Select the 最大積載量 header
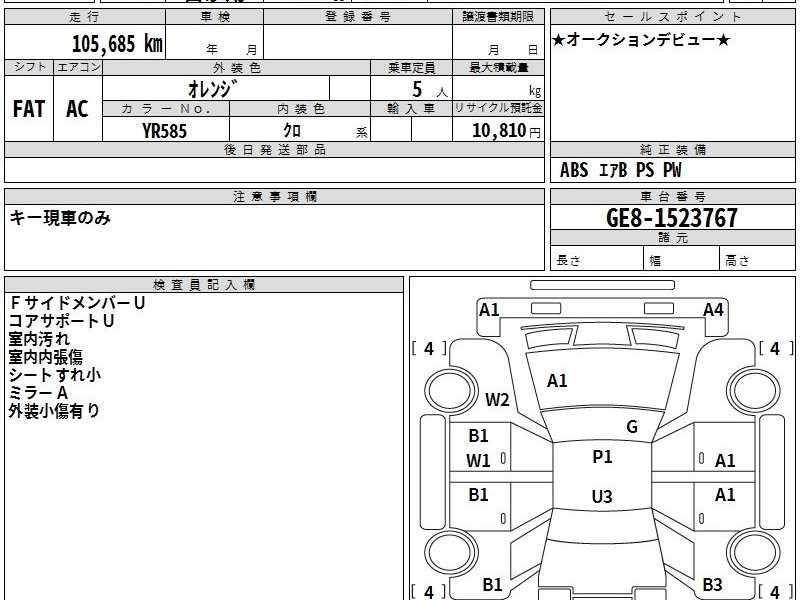The image size is (800, 600). coord(498,68)
